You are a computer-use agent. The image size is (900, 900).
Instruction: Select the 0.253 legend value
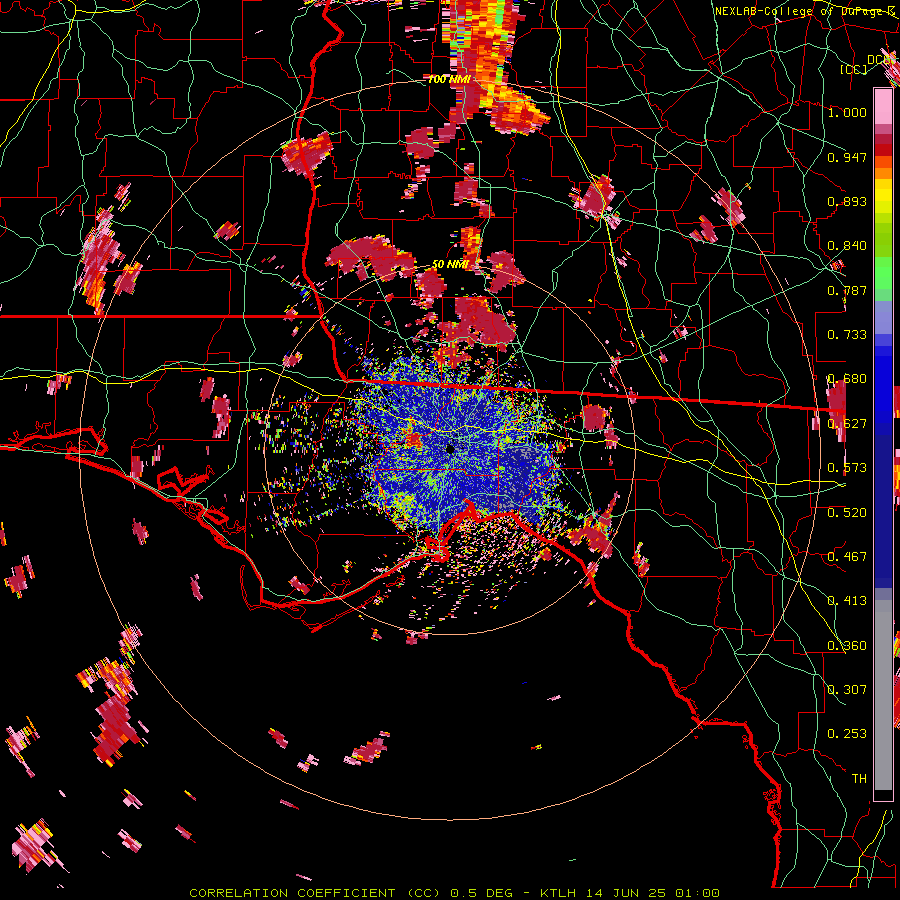point(847,734)
